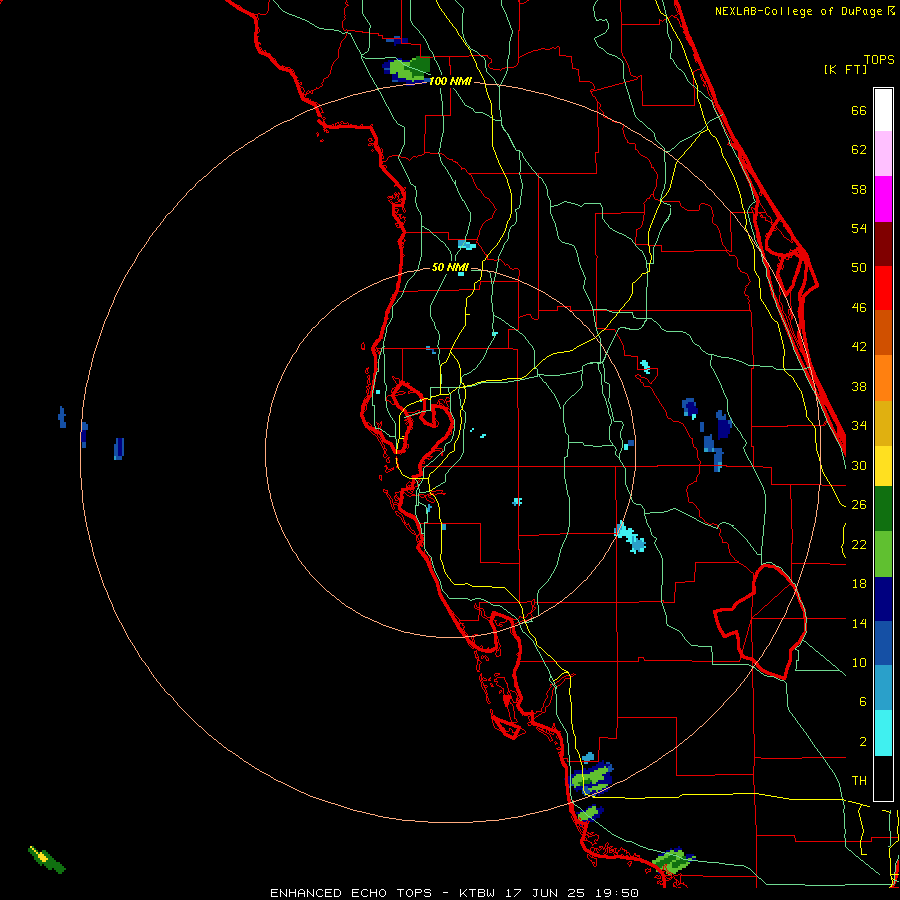Screen dimensions: 900x900
Task: Click the 58 value in the legend
Action: click(x=859, y=189)
